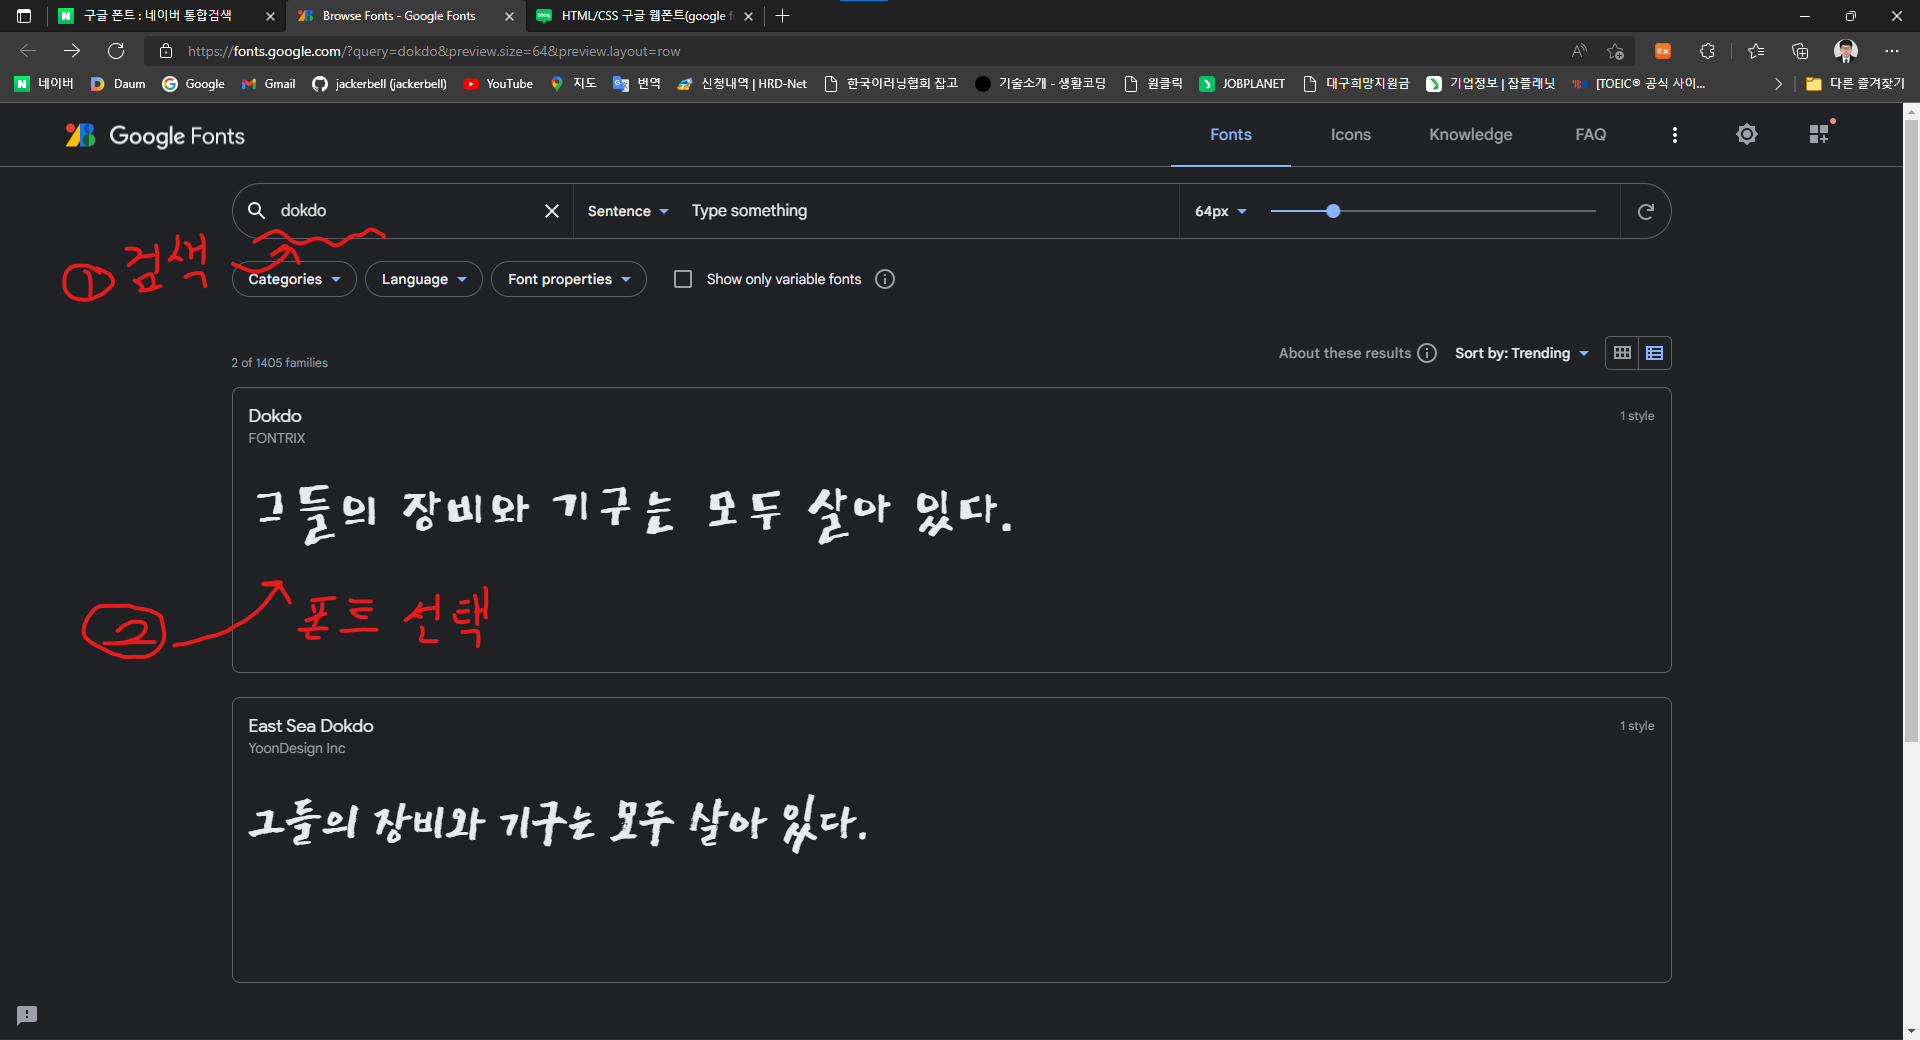Focus the Type something preview field

click(930, 210)
